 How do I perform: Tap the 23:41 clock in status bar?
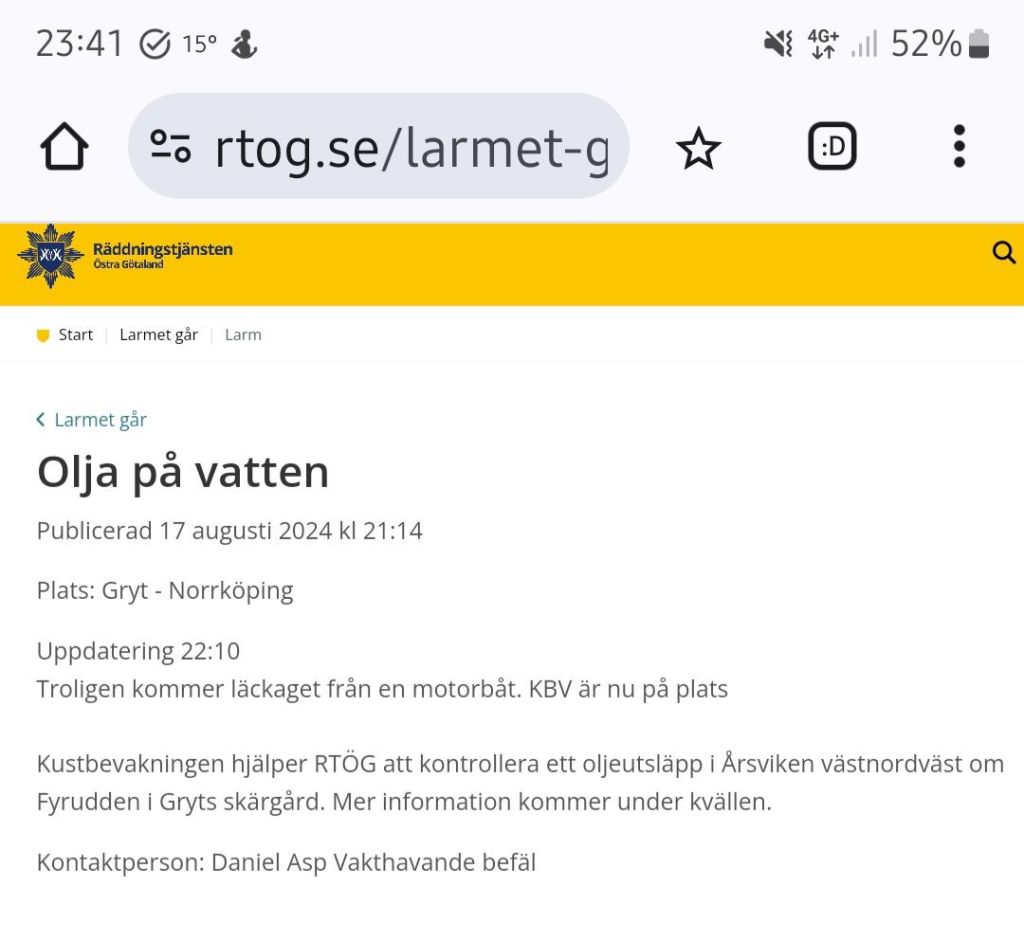80,44
